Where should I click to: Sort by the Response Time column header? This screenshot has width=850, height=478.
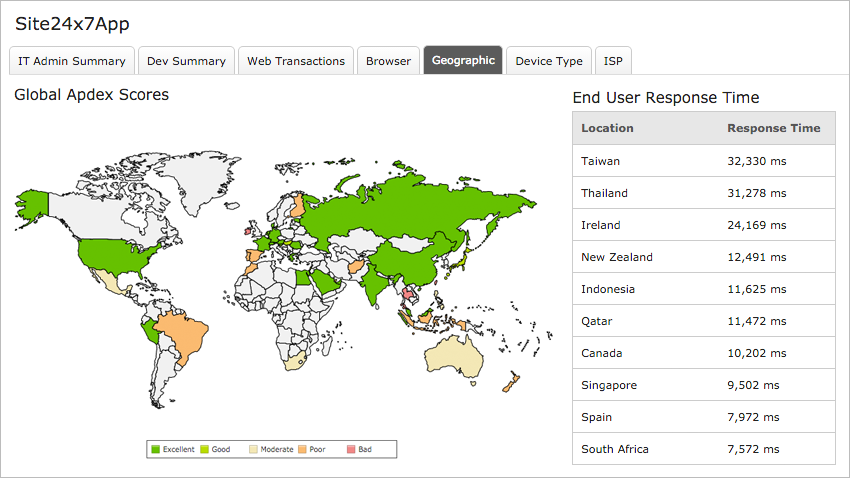click(774, 128)
